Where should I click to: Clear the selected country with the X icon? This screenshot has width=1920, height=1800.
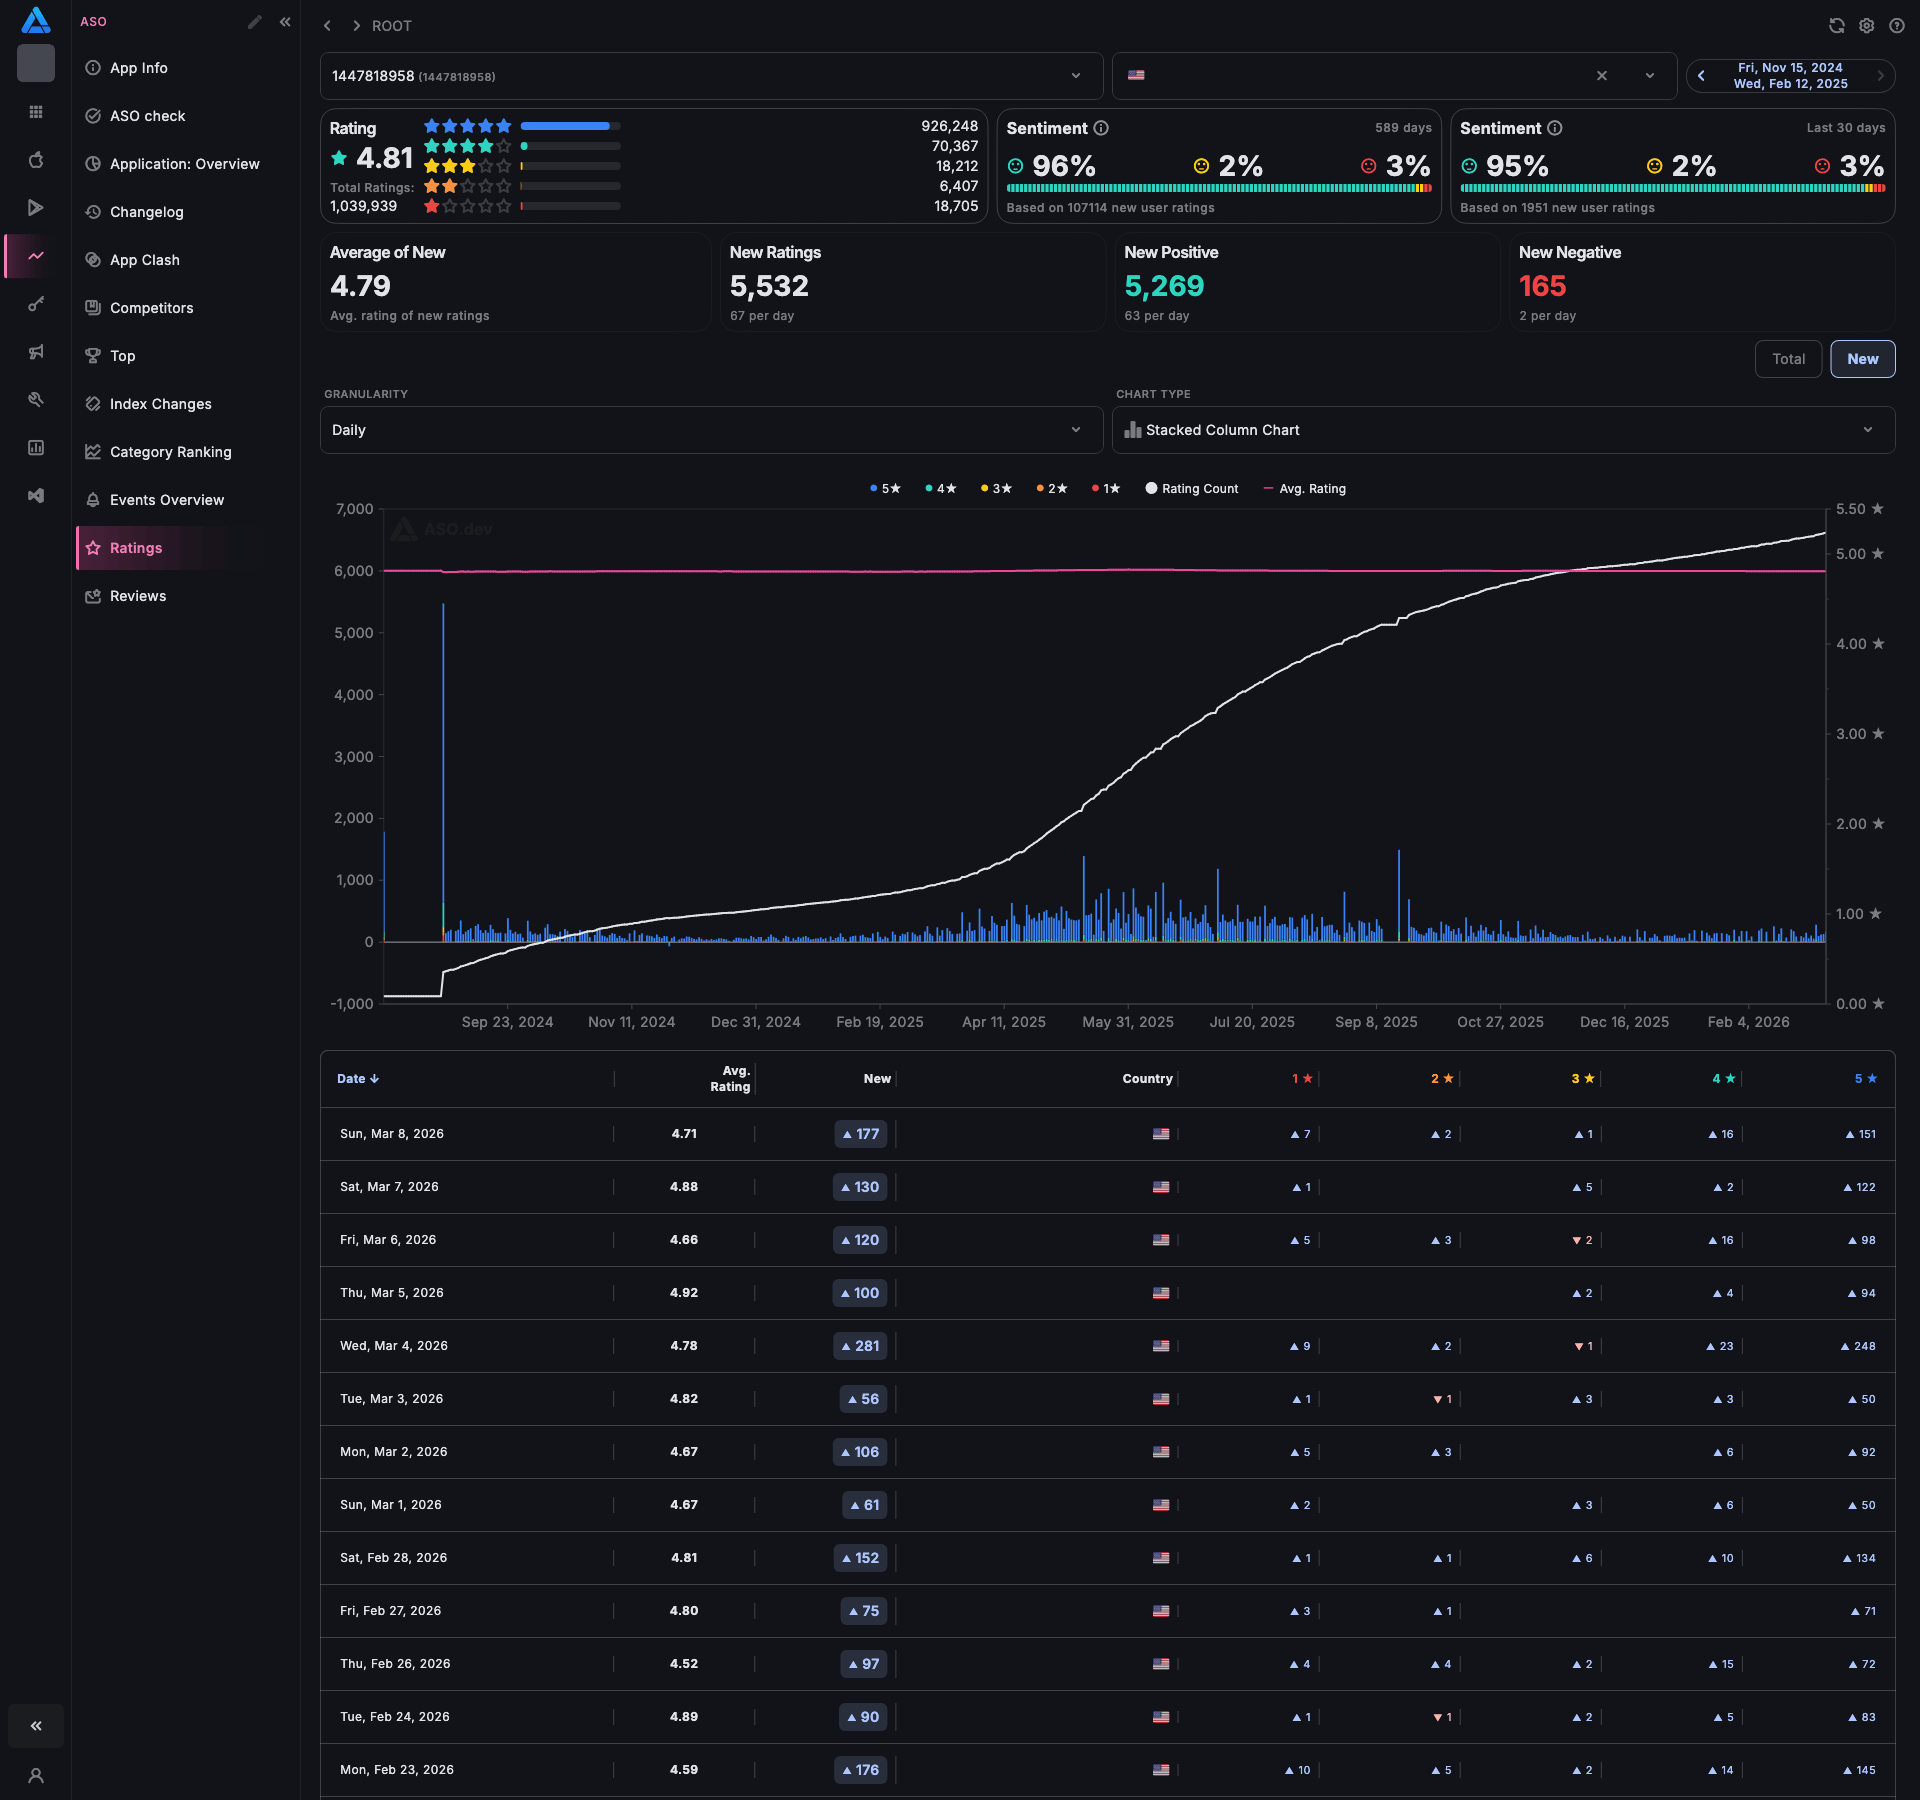[x=1602, y=76]
